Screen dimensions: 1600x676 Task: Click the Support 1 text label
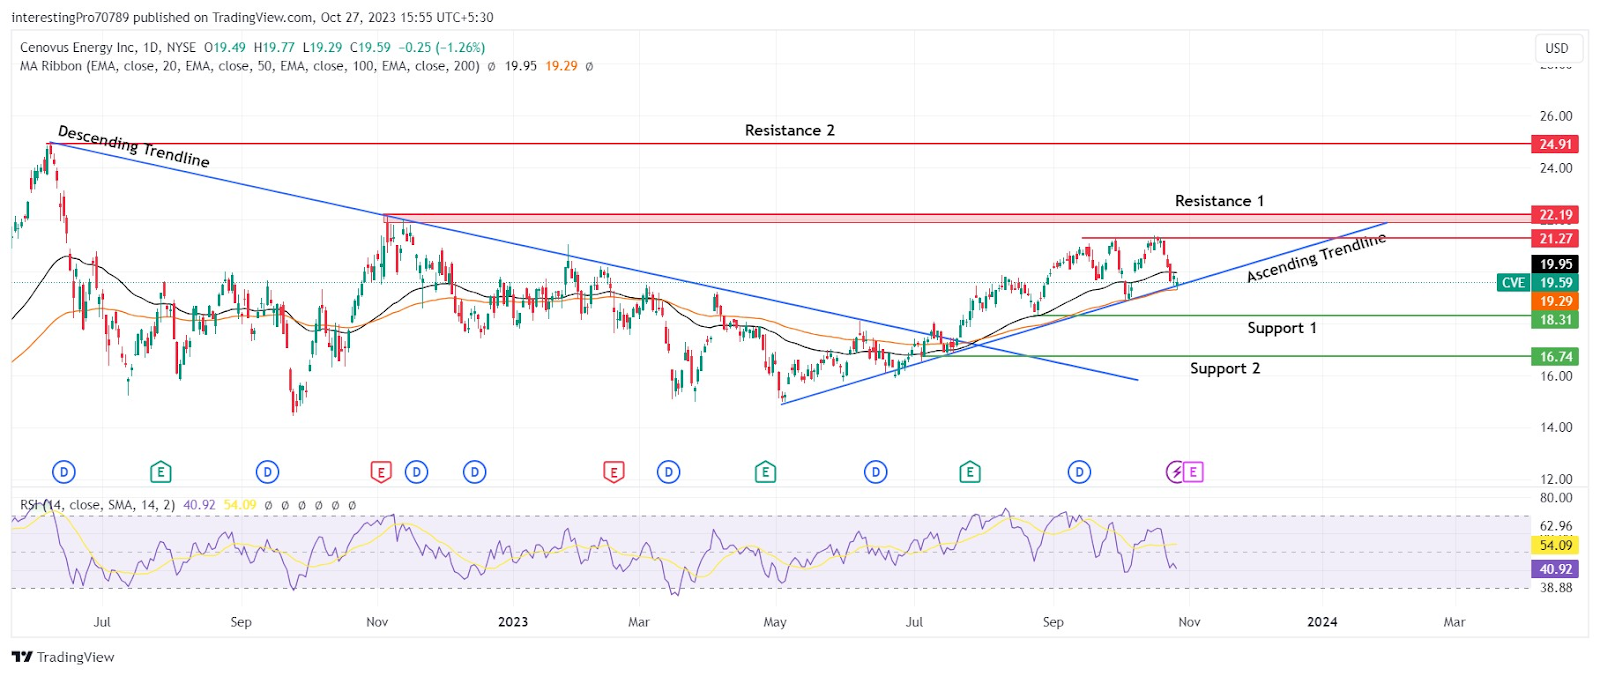1281,328
